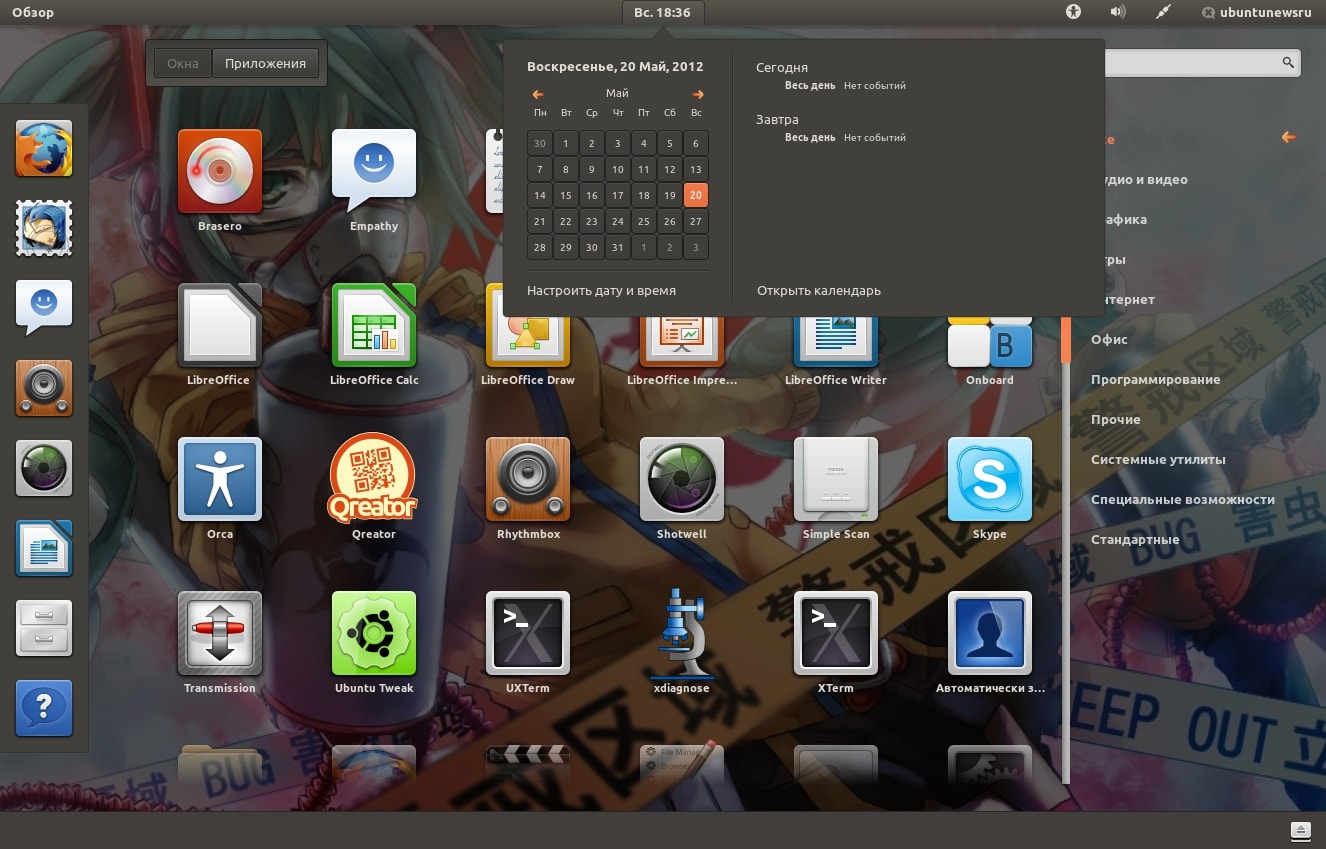The width and height of the screenshot is (1326, 849).
Task: Select the "Специальные возможности" category
Action: click(x=1183, y=499)
